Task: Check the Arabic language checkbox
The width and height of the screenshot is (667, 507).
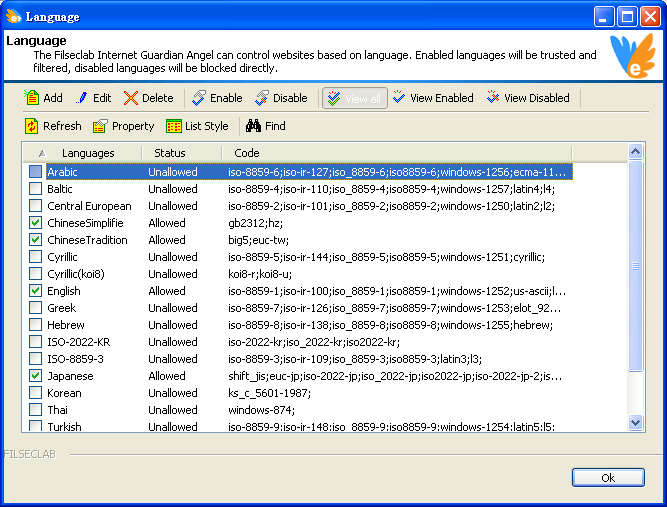Action: [36, 172]
